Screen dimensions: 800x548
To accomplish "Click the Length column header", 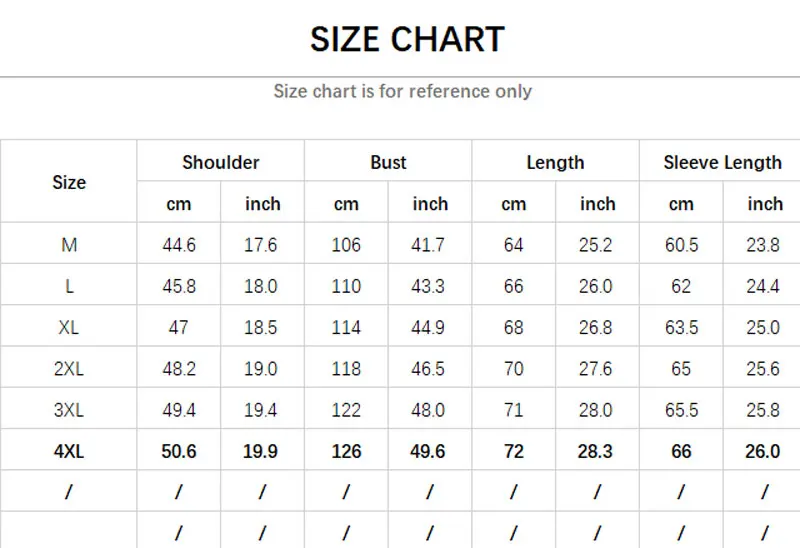I will pyautogui.click(x=555, y=162).
